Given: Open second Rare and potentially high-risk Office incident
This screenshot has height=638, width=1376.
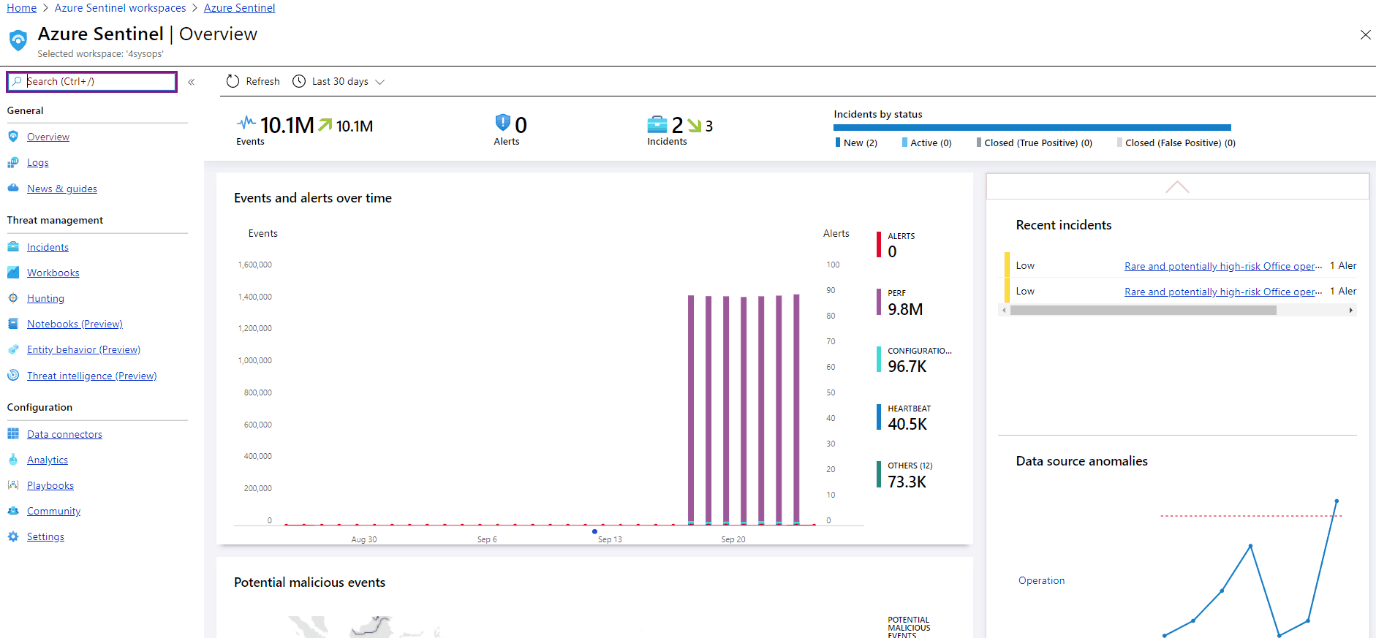Looking at the screenshot, I should [x=1223, y=292].
